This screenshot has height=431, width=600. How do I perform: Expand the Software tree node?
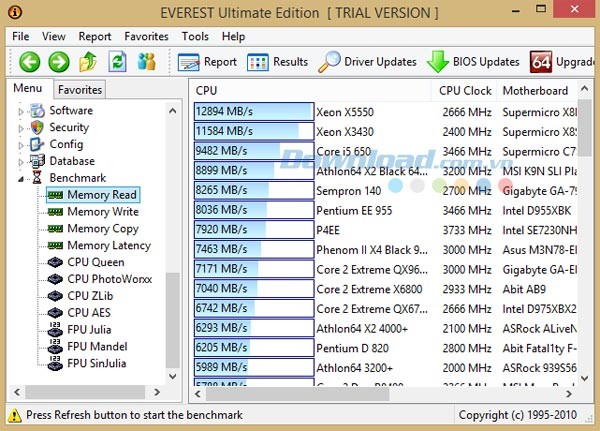click(x=20, y=111)
